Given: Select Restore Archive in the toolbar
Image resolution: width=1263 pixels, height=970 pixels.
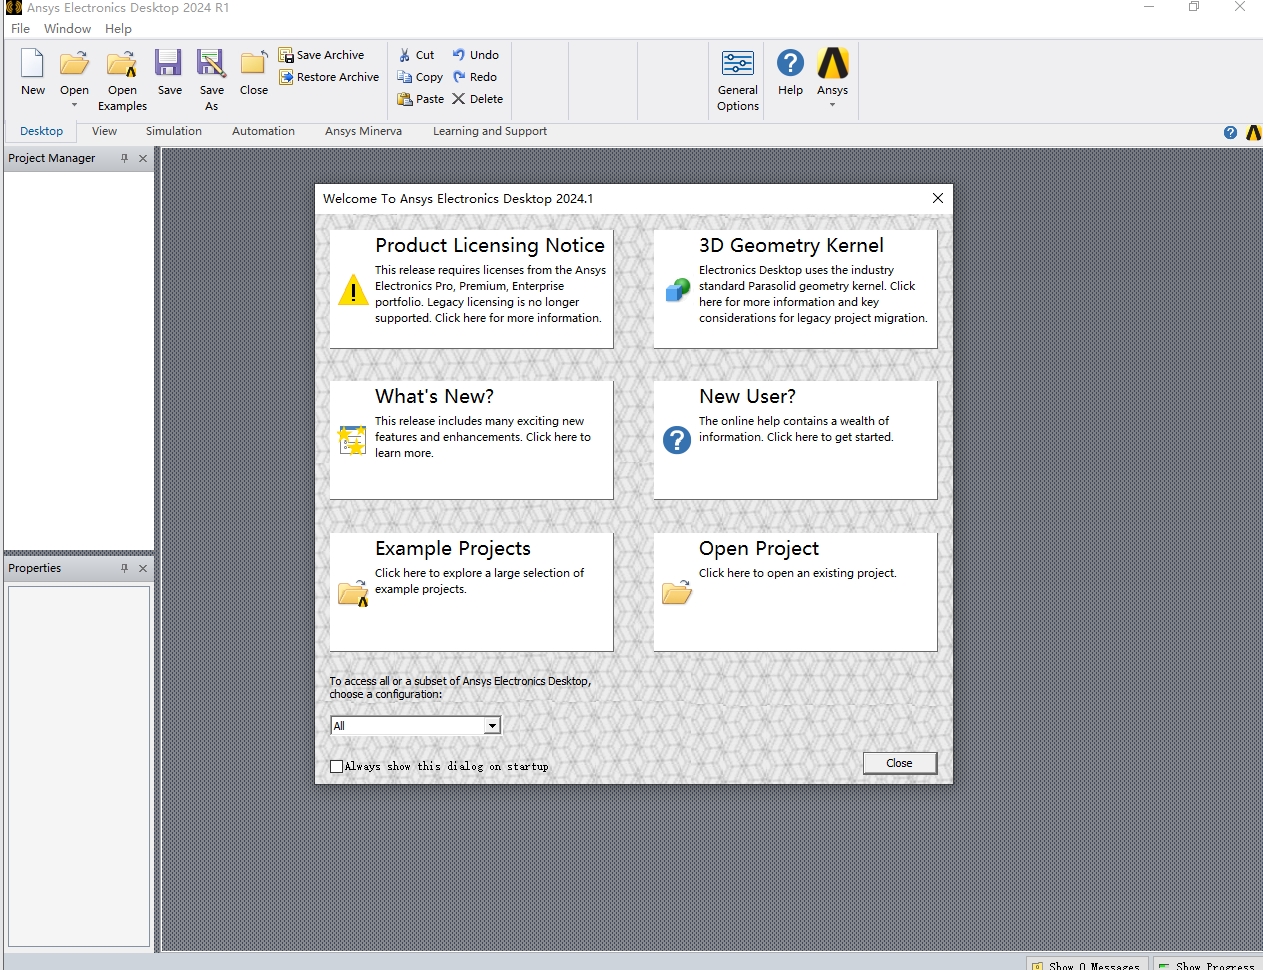Looking at the screenshot, I should pyautogui.click(x=328, y=77).
